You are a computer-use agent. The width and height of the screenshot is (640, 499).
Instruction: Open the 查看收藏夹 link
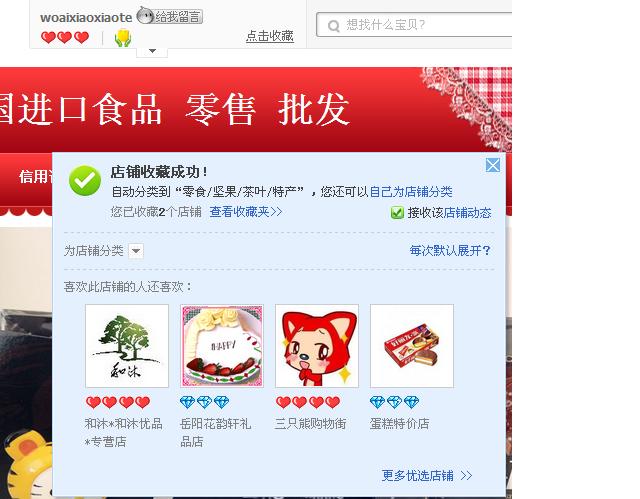(246, 212)
